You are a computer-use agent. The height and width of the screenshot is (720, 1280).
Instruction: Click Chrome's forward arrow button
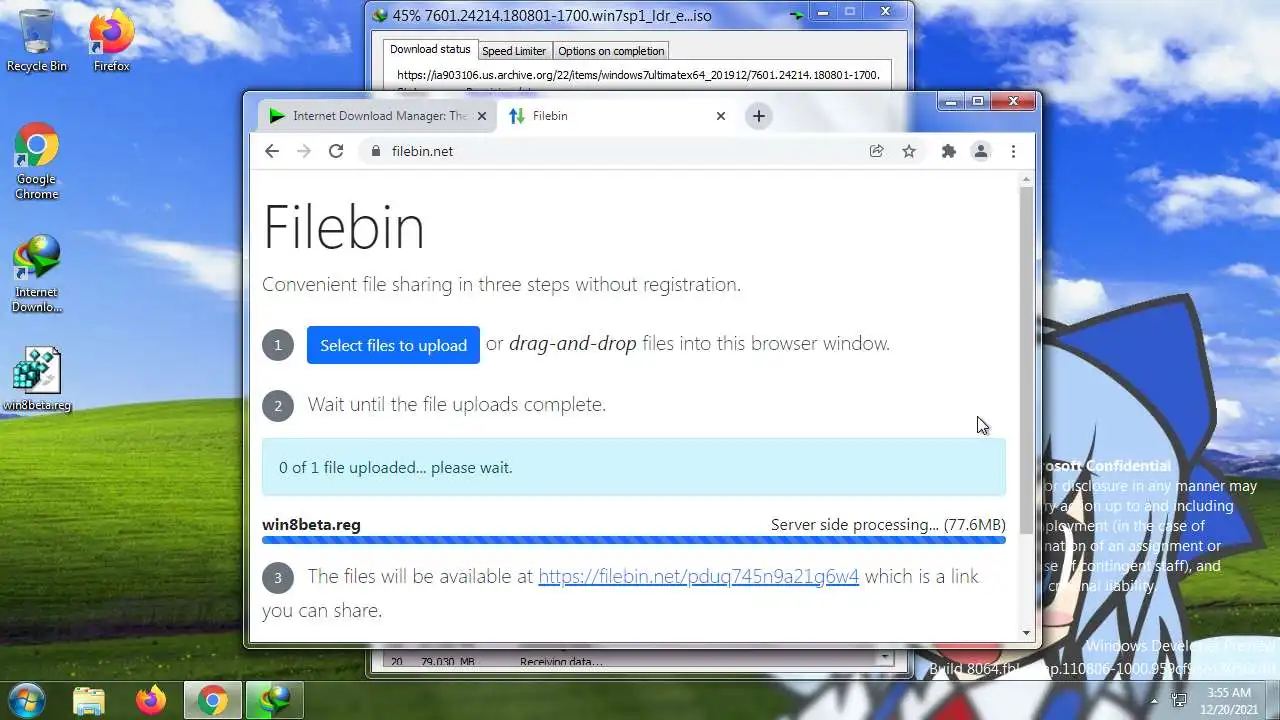tap(304, 151)
